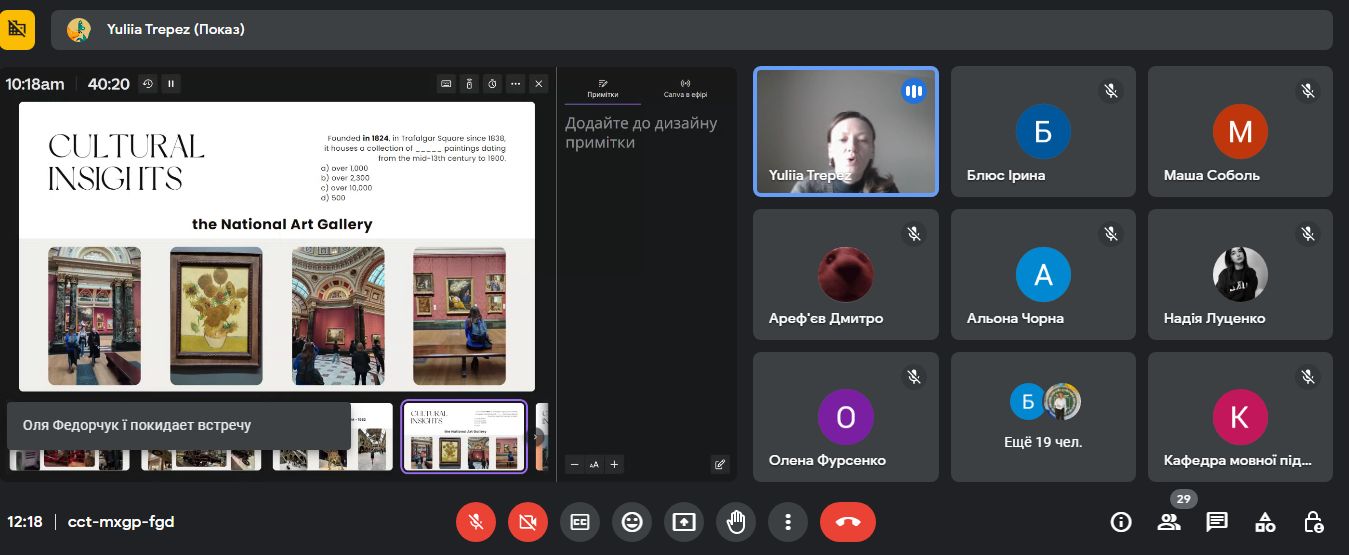Click the muted mic icon on Маша Соболь tile
Screen dimensions: 1349x555
[1307, 91]
